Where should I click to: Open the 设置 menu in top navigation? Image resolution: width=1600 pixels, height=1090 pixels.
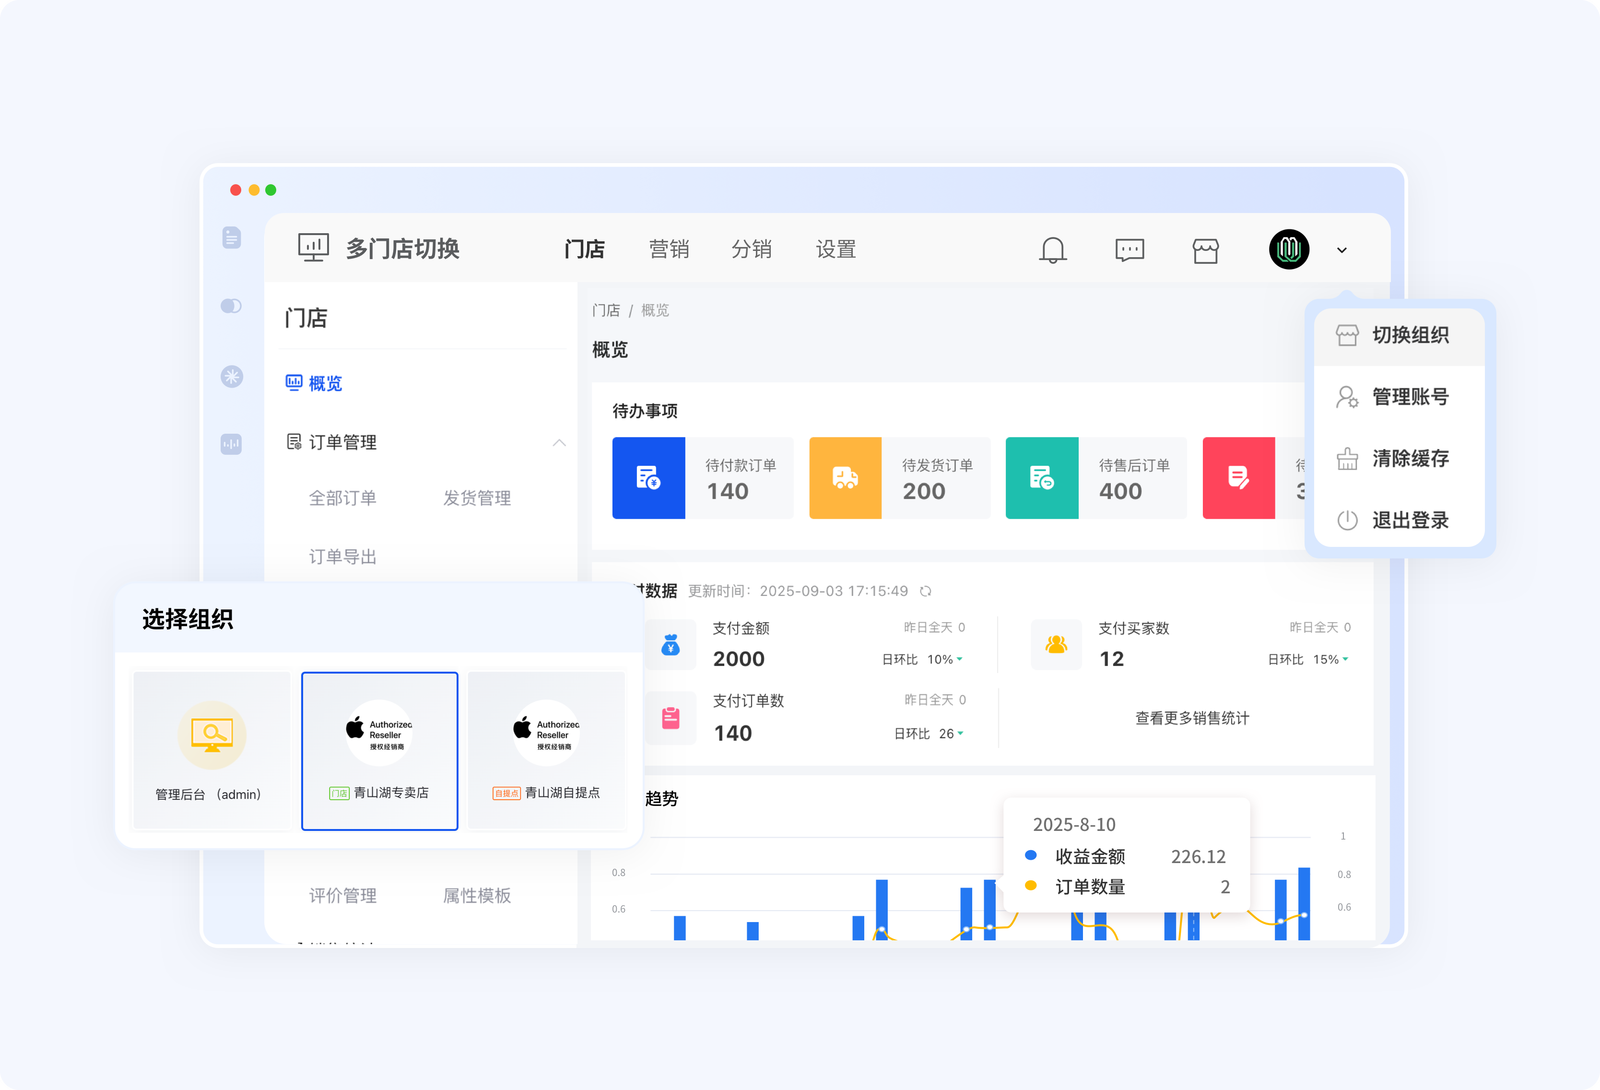point(836,249)
